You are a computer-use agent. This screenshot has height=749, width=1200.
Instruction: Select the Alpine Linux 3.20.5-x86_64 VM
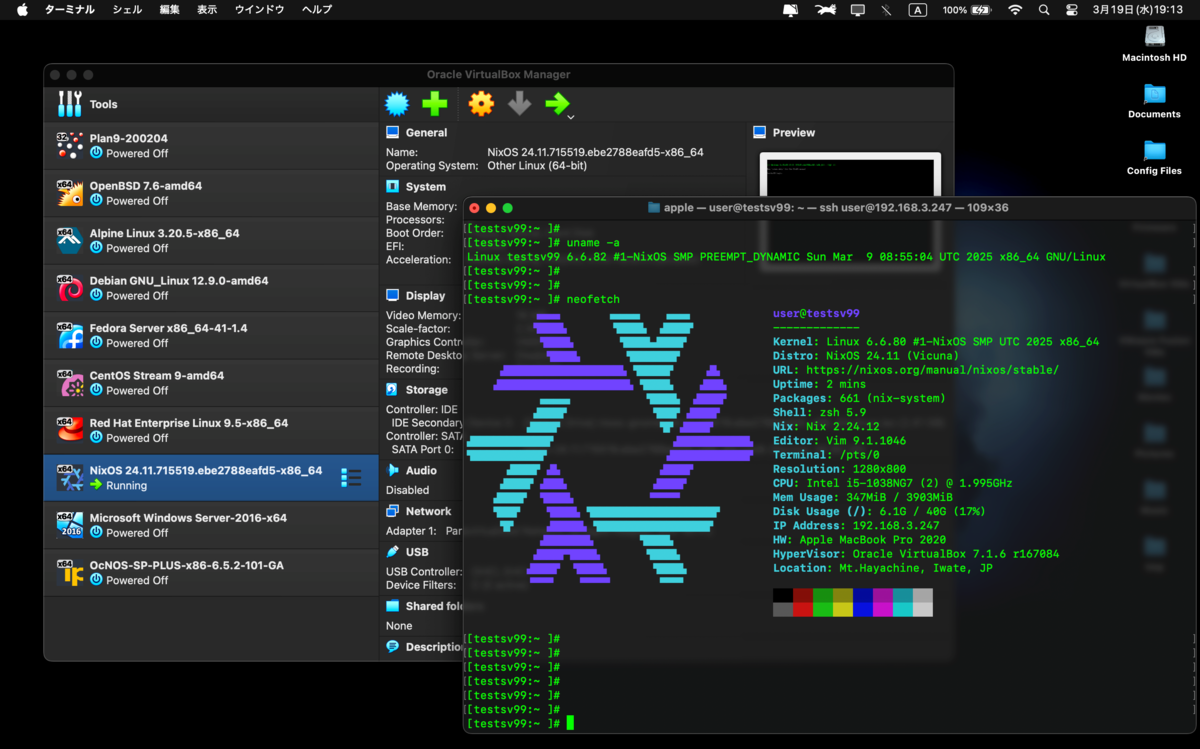(x=211, y=240)
